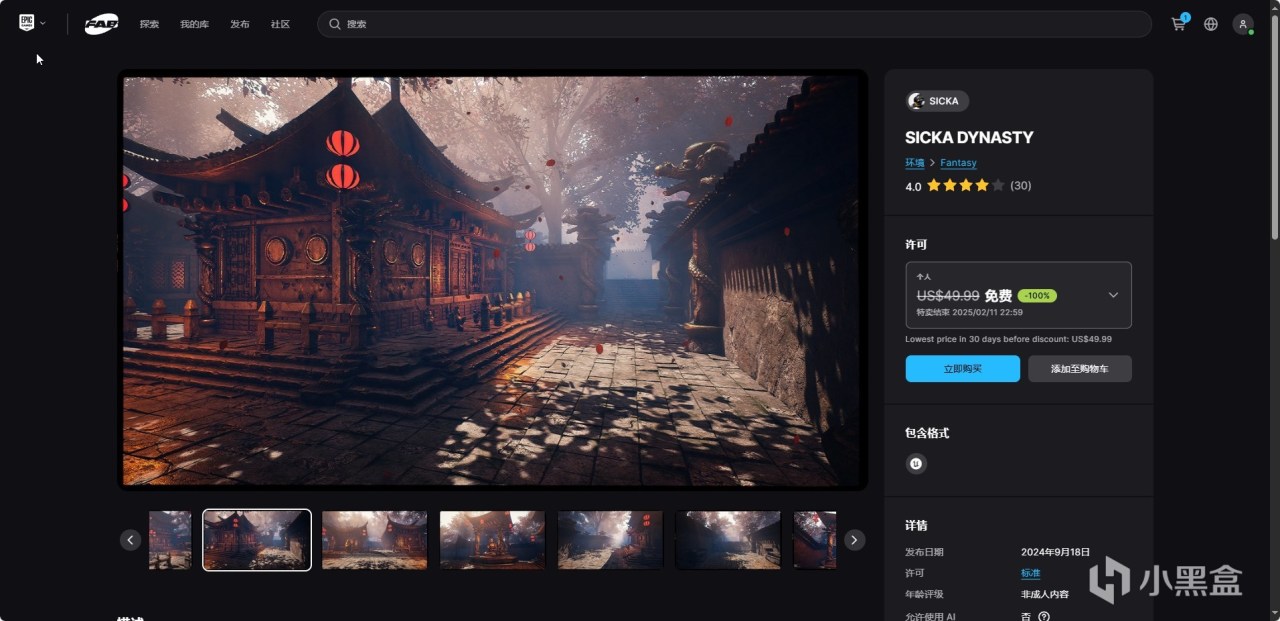1280x621 pixels.
Task: Select the middle thumbnail in the strip
Action: point(492,540)
